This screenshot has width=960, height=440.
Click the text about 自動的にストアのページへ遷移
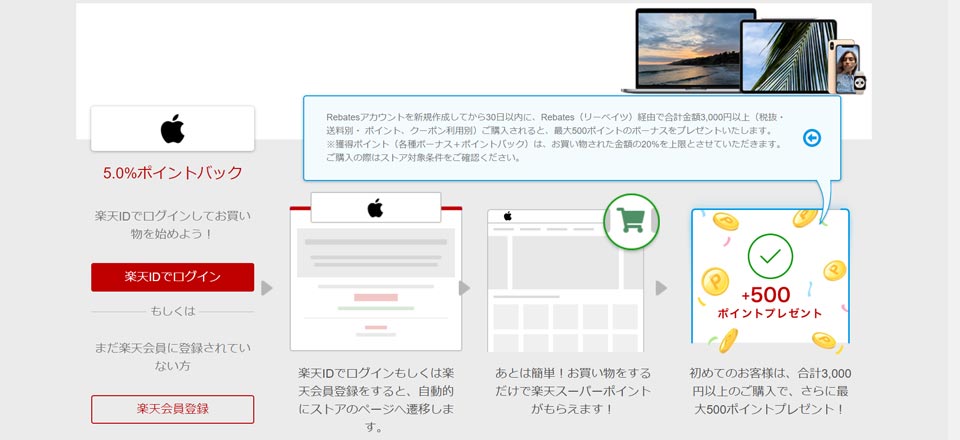376,400
